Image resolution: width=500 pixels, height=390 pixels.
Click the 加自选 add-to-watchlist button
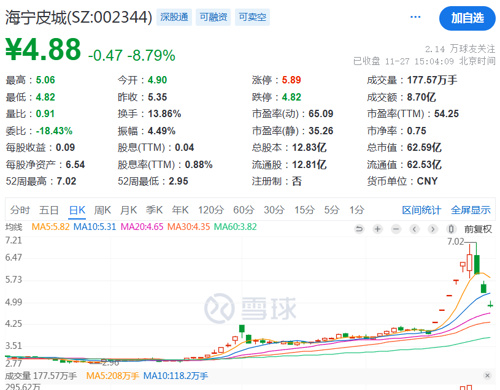coord(467,18)
